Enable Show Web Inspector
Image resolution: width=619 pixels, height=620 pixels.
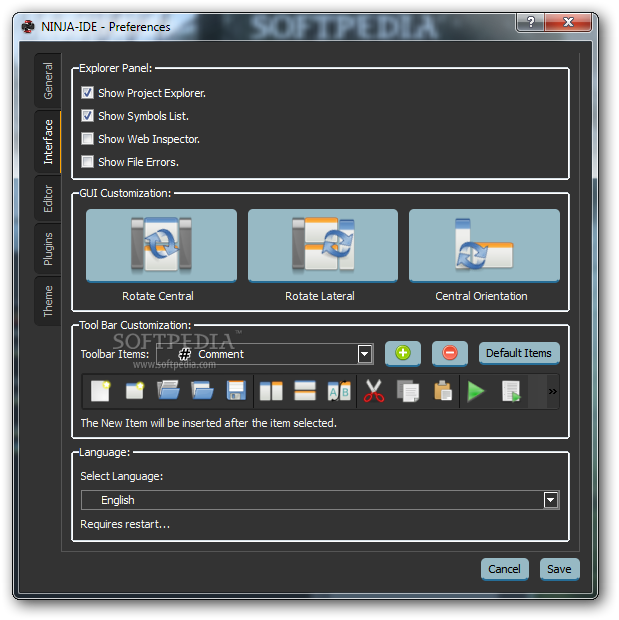pyautogui.click(x=87, y=139)
